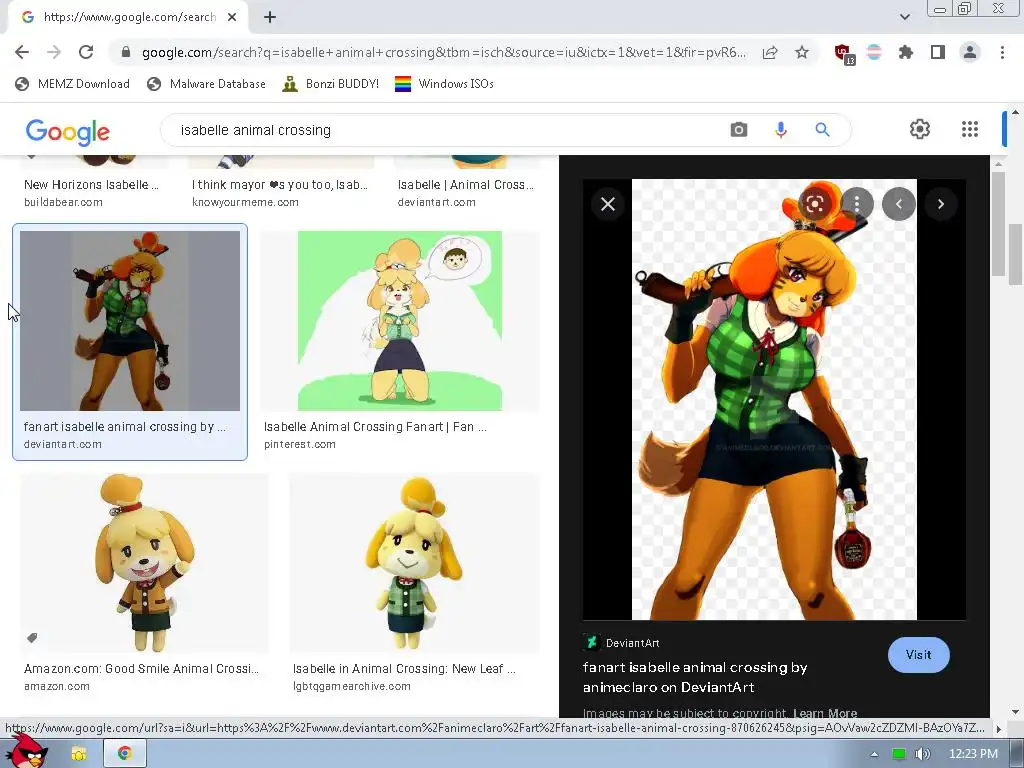Click 'Isabelle | Animal Cross' deviantart result
This screenshot has width=1024, height=768.
click(466, 185)
